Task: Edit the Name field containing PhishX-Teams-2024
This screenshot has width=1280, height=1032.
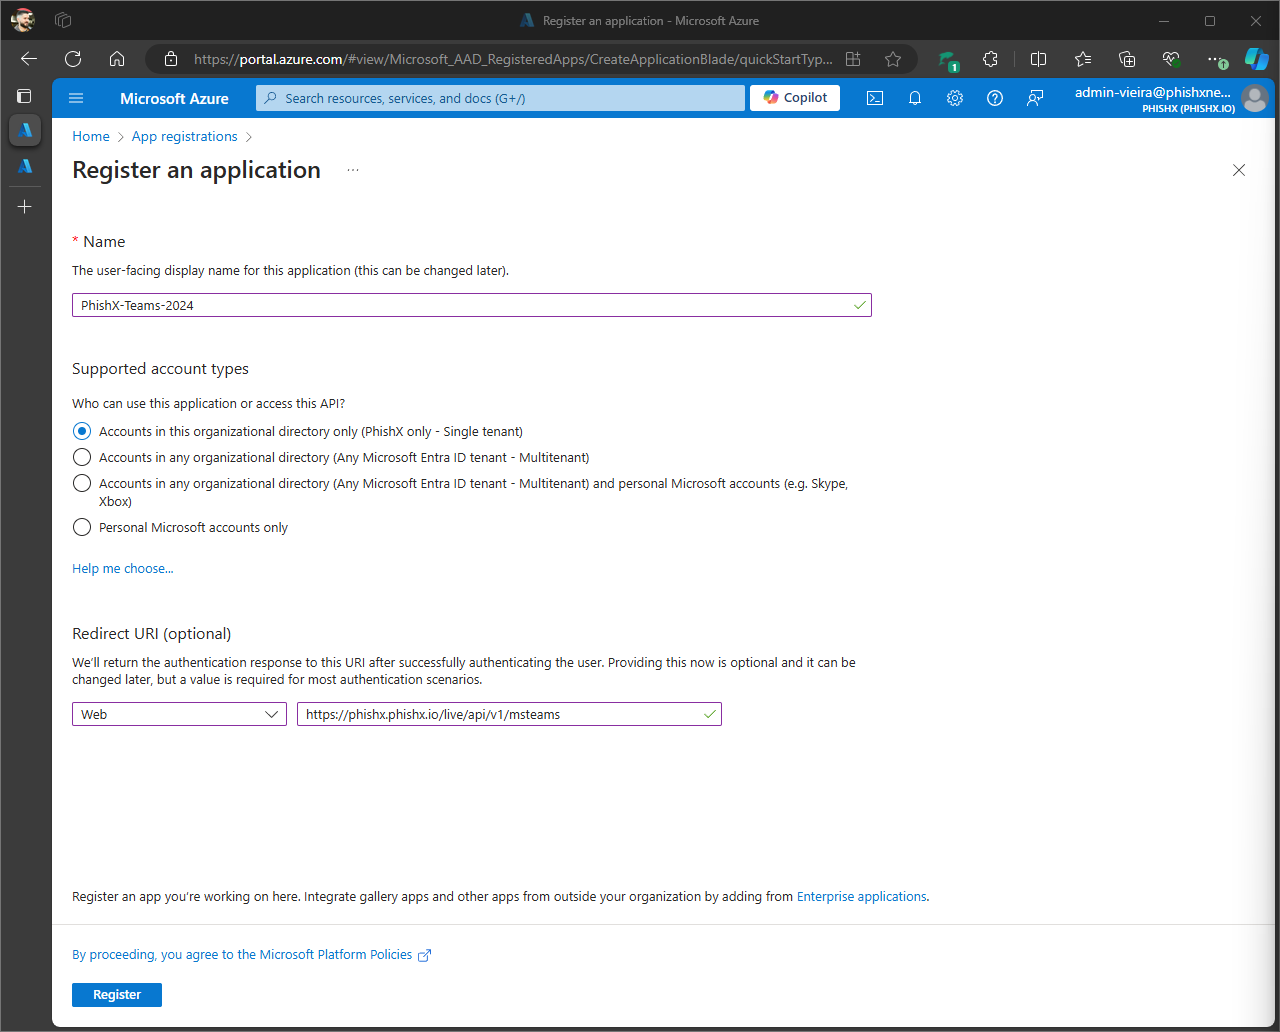Action: point(472,305)
